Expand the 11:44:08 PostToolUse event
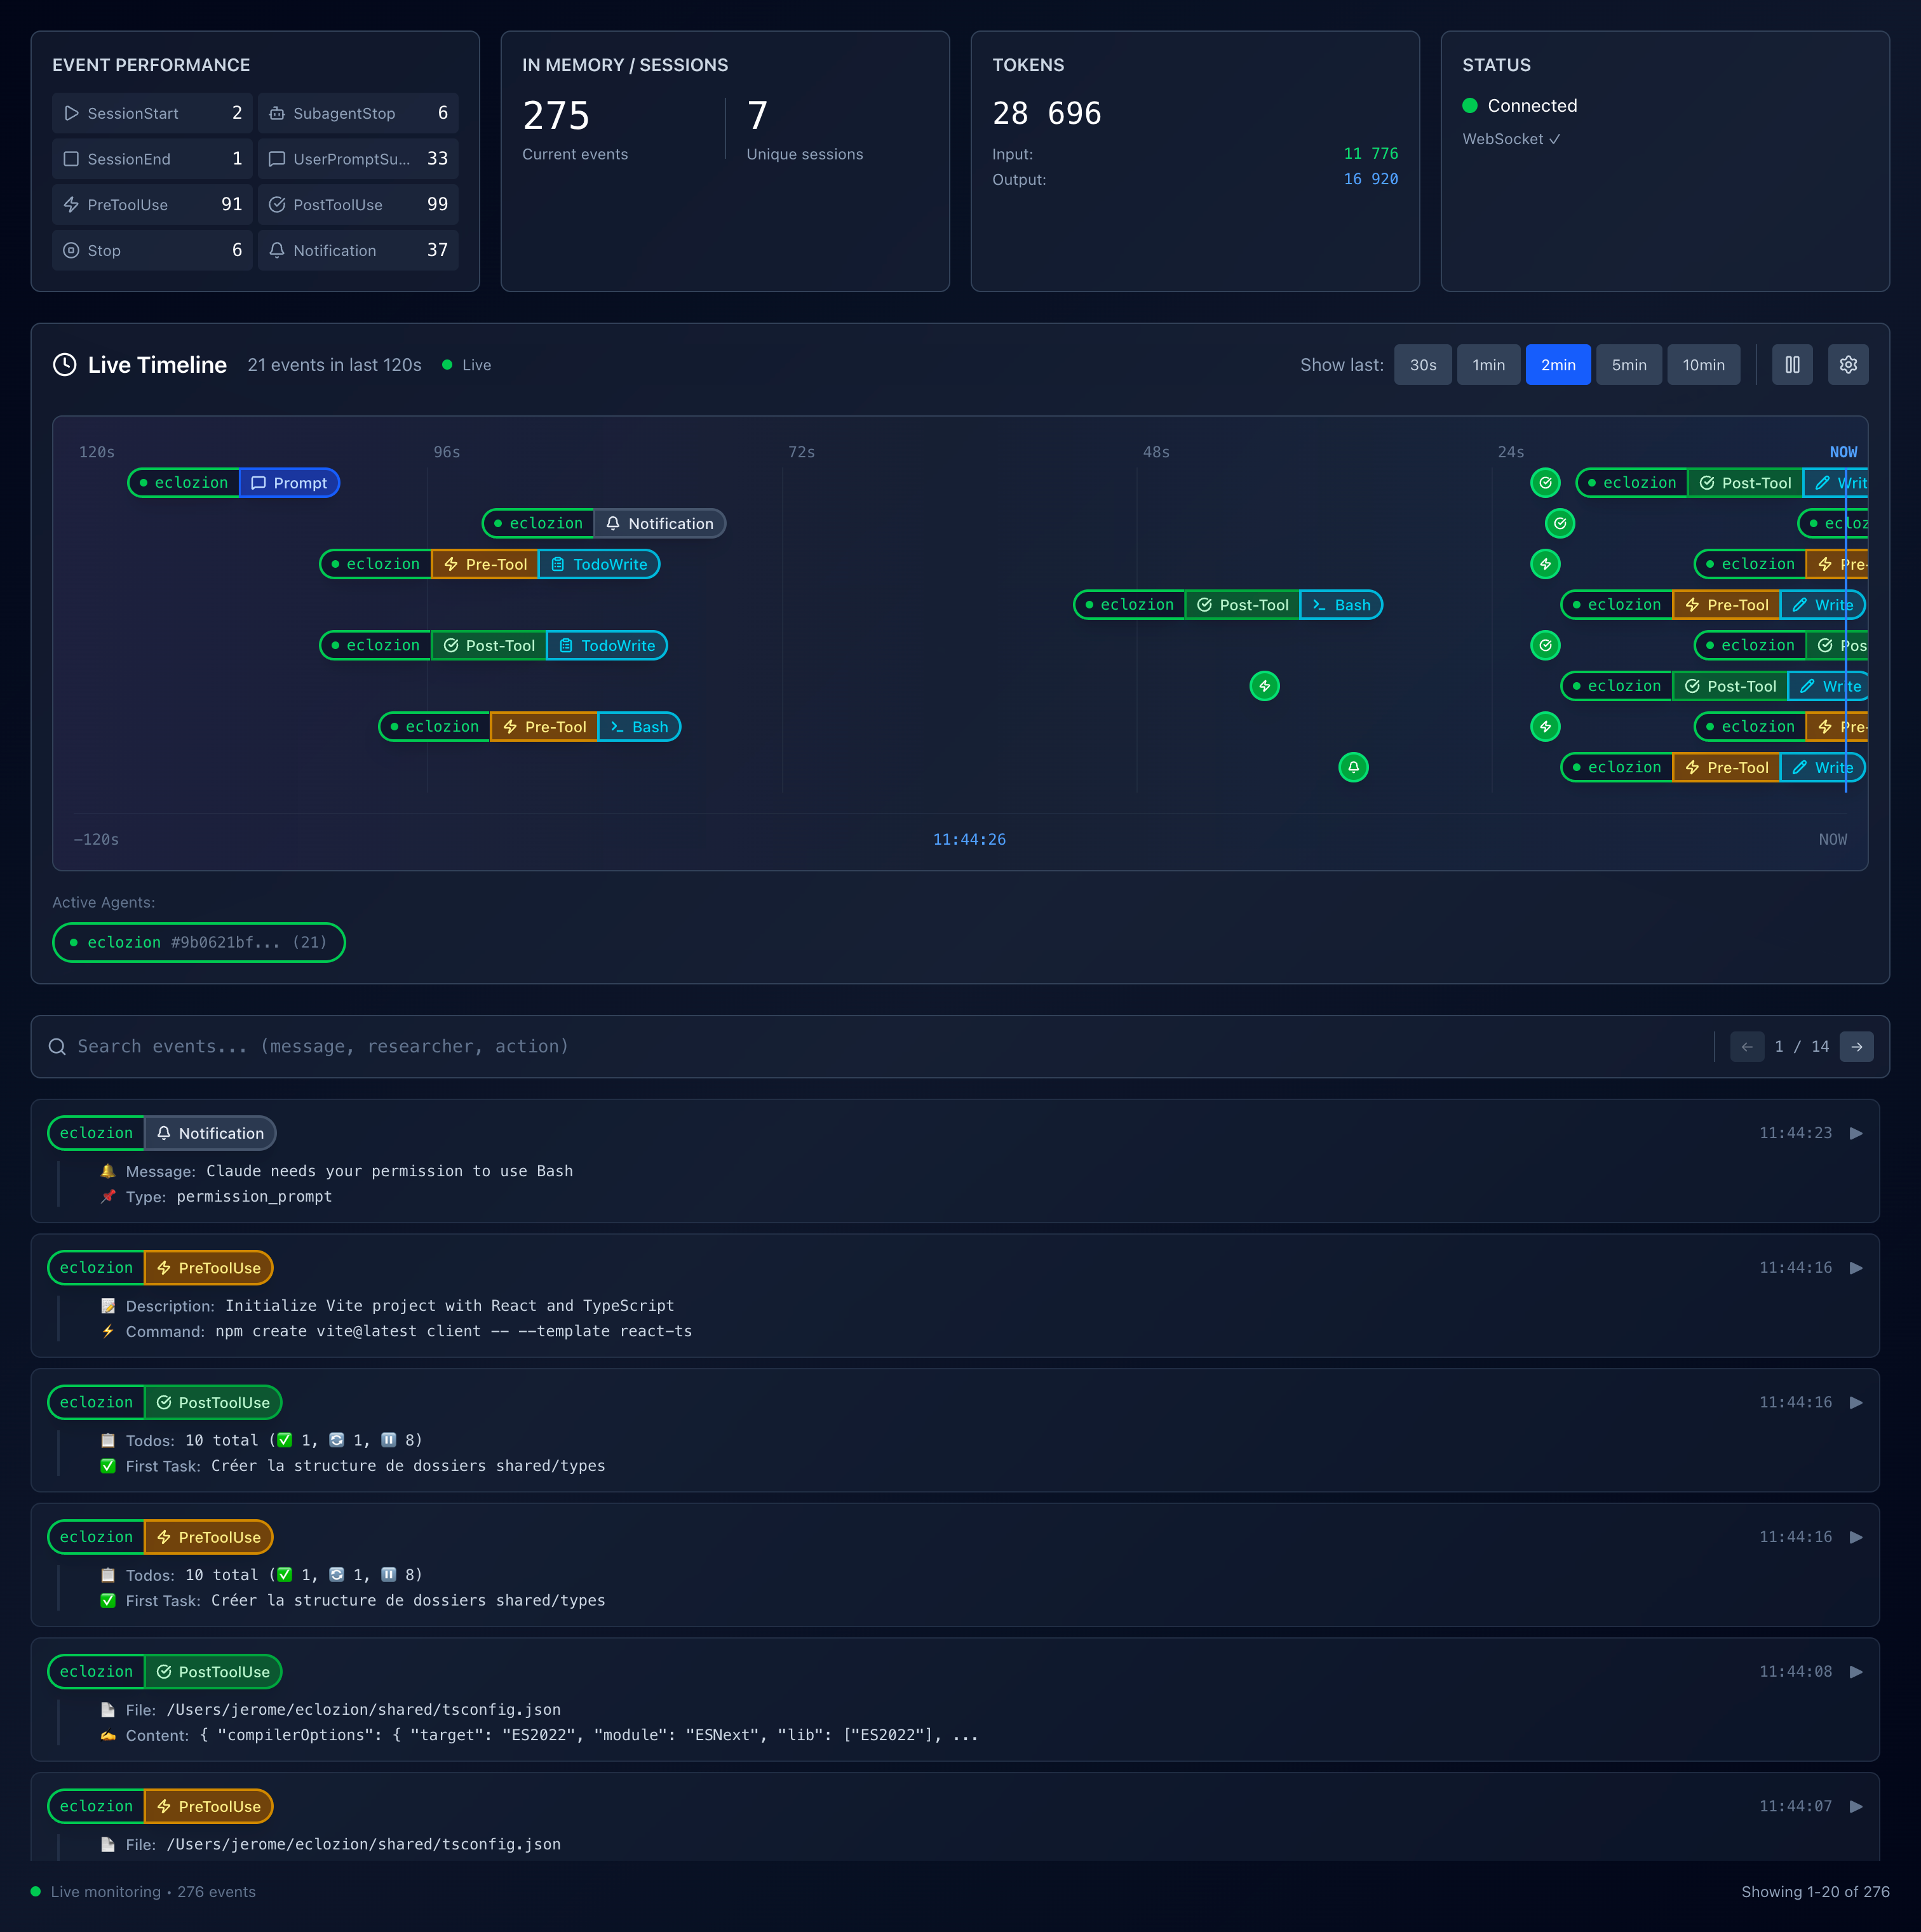 coord(1856,1672)
